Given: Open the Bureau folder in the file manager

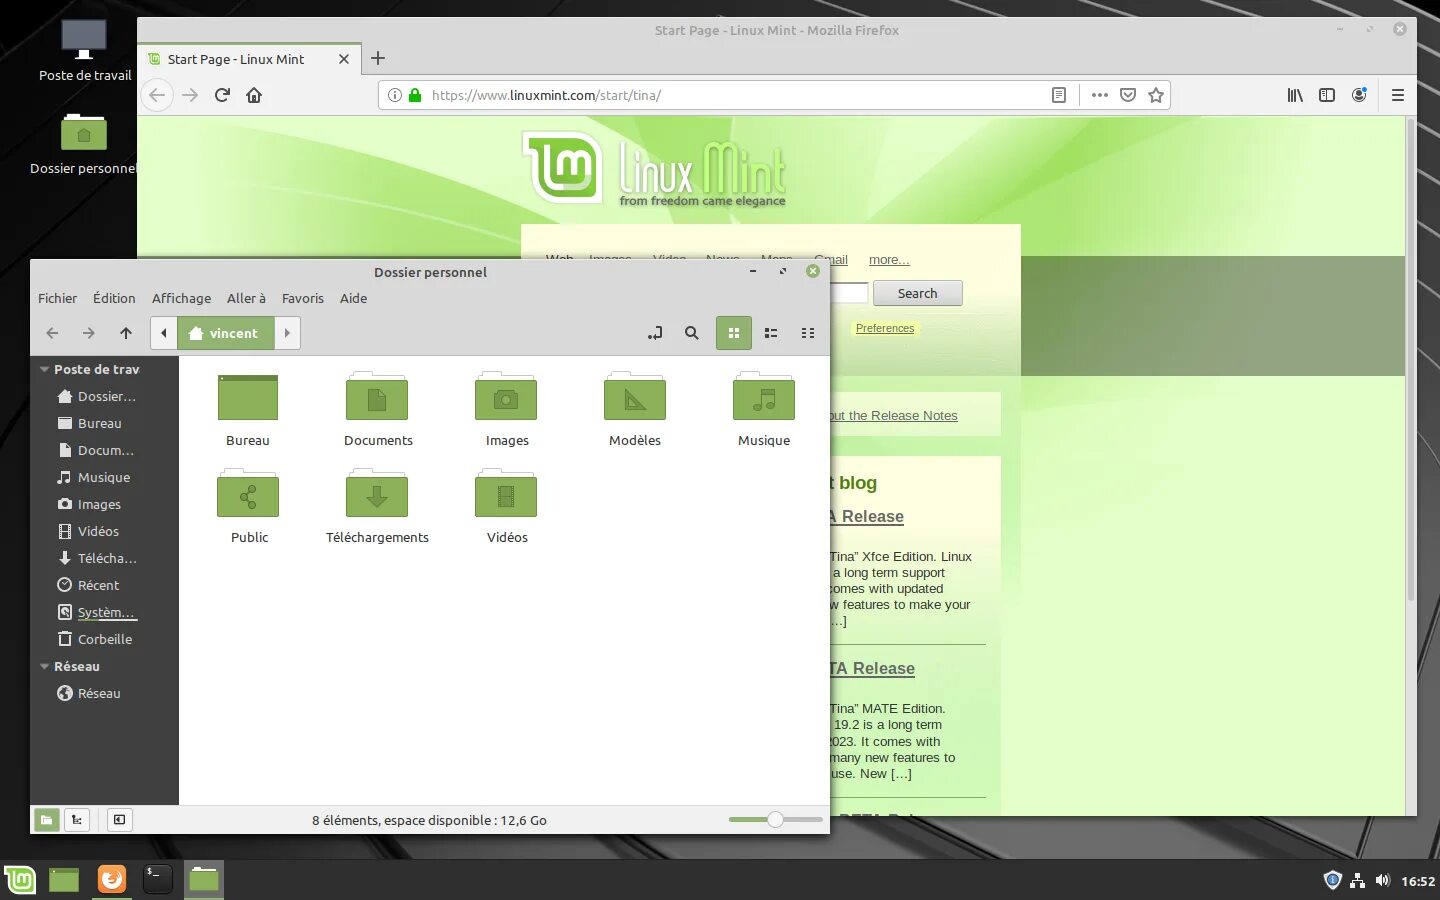Looking at the screenshot, I should (248, 398).
